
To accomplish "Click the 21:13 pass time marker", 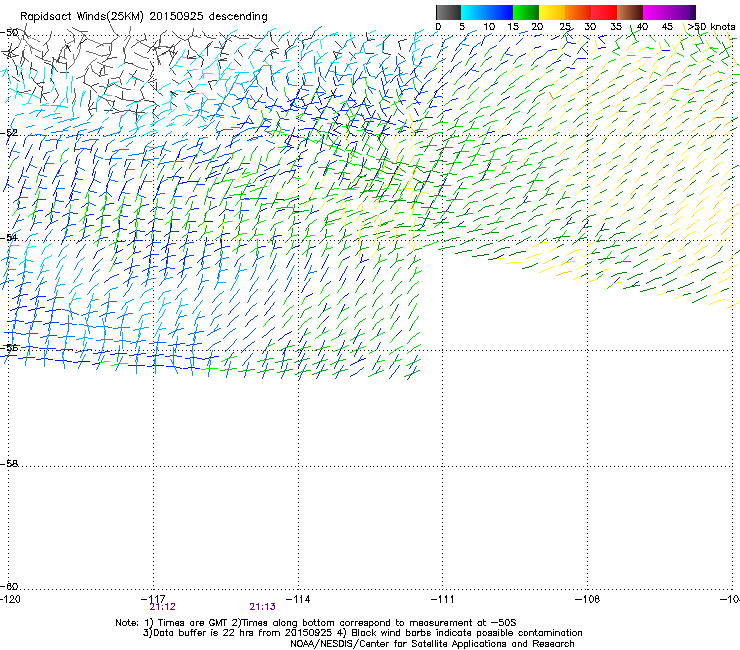I will [262, 607].
